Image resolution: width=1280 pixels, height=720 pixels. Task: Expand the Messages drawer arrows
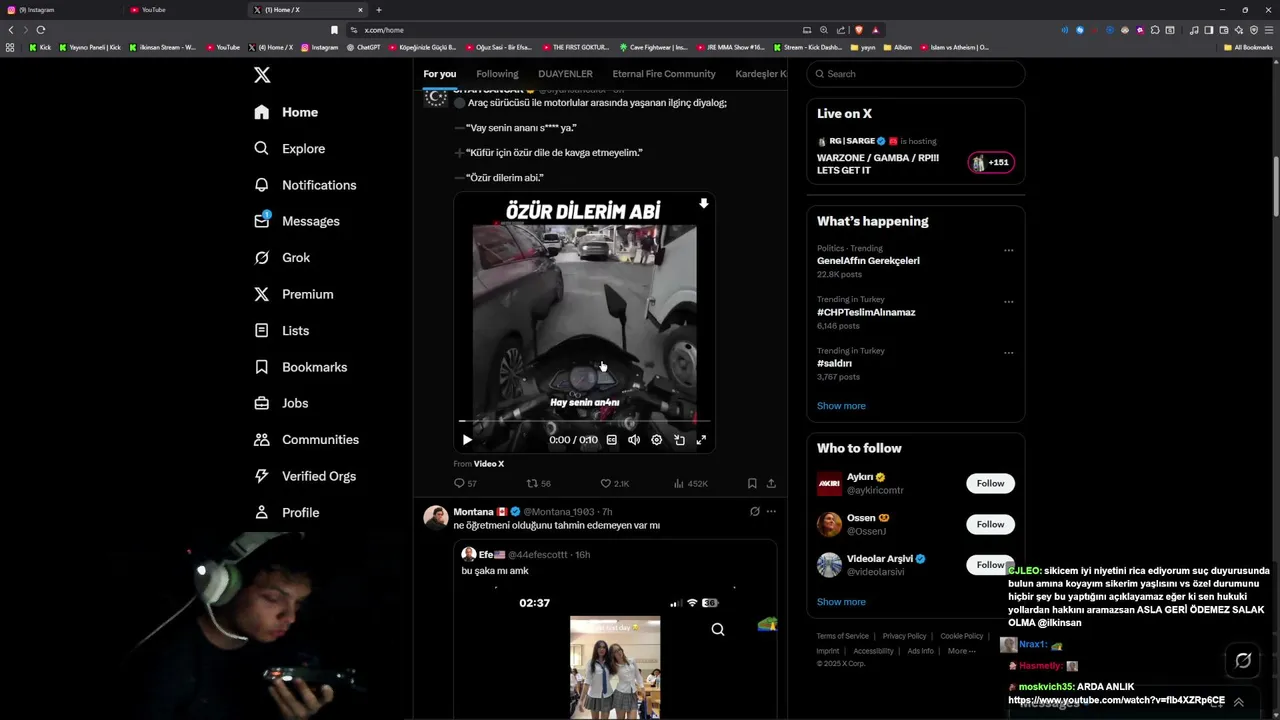point(1239,702)
